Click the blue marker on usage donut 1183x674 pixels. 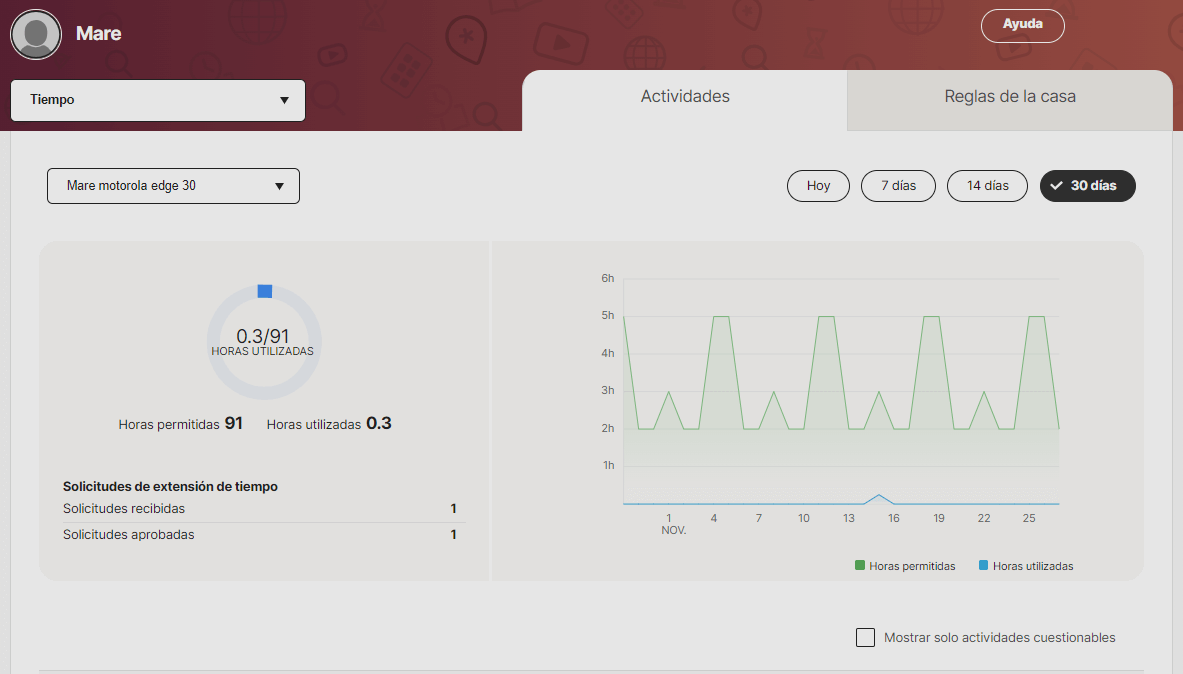pos(265,291)
